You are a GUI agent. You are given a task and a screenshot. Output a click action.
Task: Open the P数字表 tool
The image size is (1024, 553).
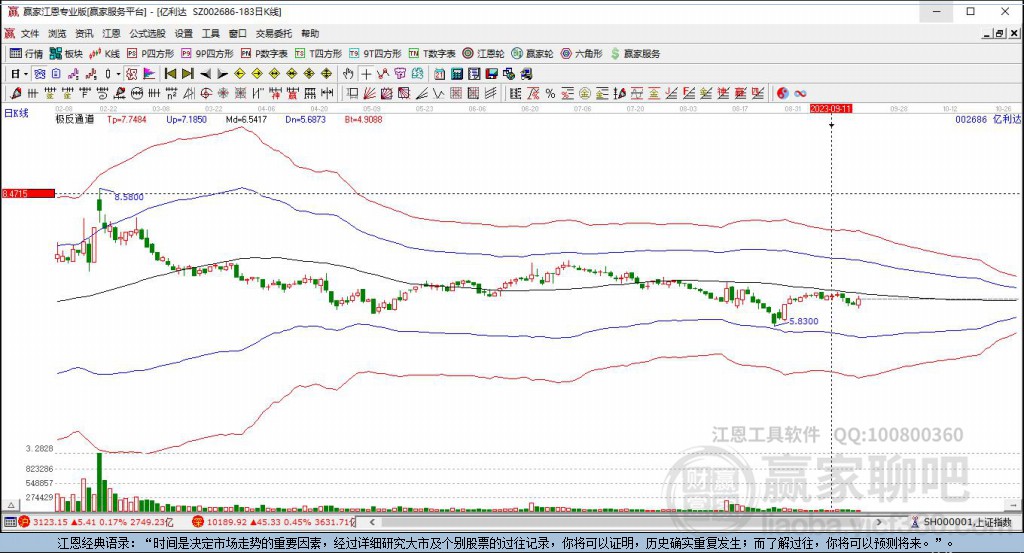[x=264, y=54]
